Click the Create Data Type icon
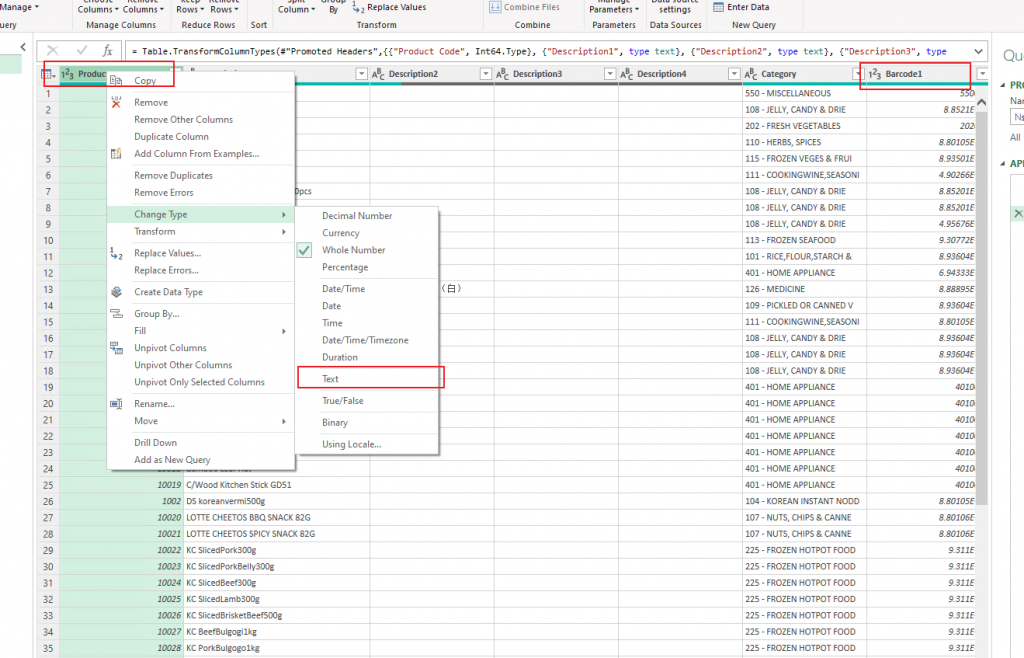 click(116, 292)
